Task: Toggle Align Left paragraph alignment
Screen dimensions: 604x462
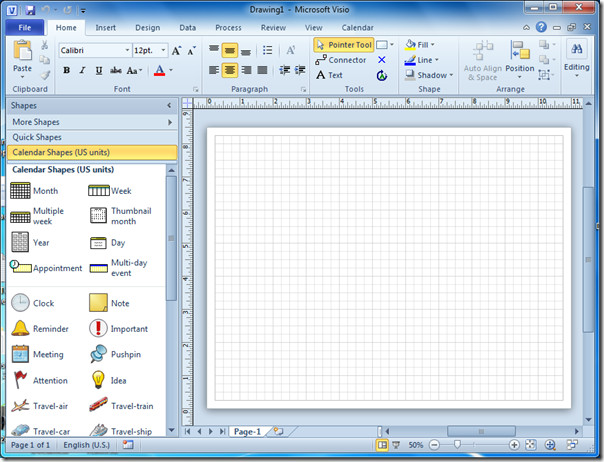Action: (x=214, y=70)
